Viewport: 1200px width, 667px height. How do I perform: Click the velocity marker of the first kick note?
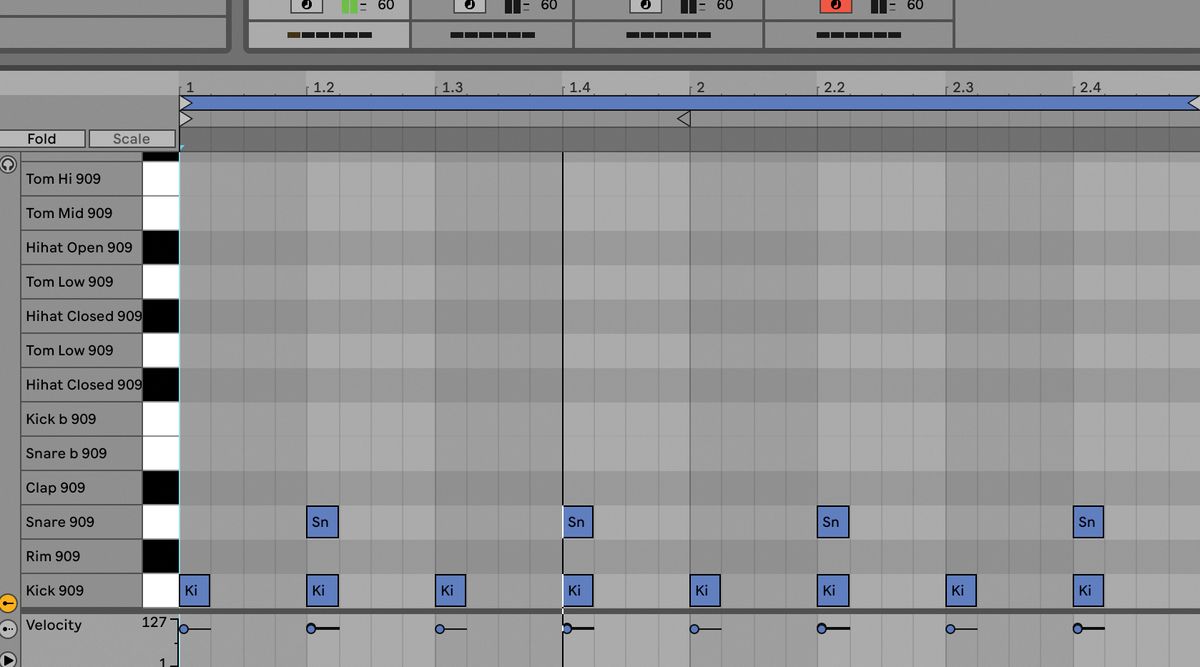click(182, 628)
